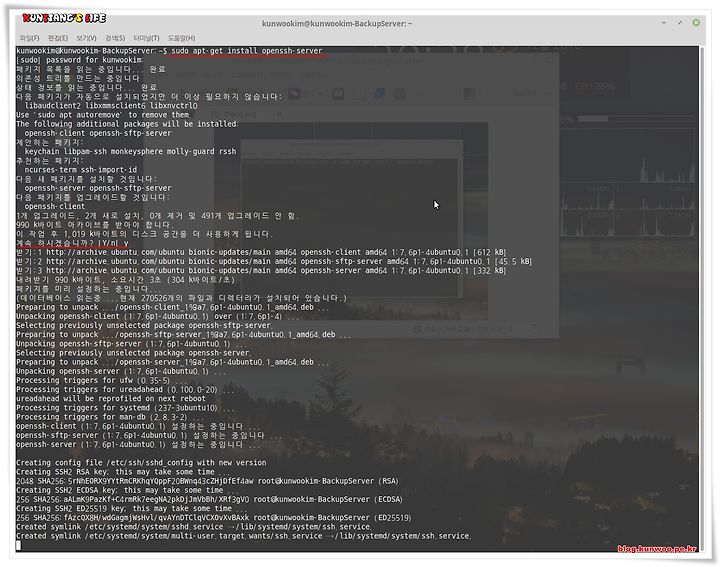Click the 2048 SHA256 RSA fingerprint line
Viewport: 720px width, 567px height.
point(208,481)
